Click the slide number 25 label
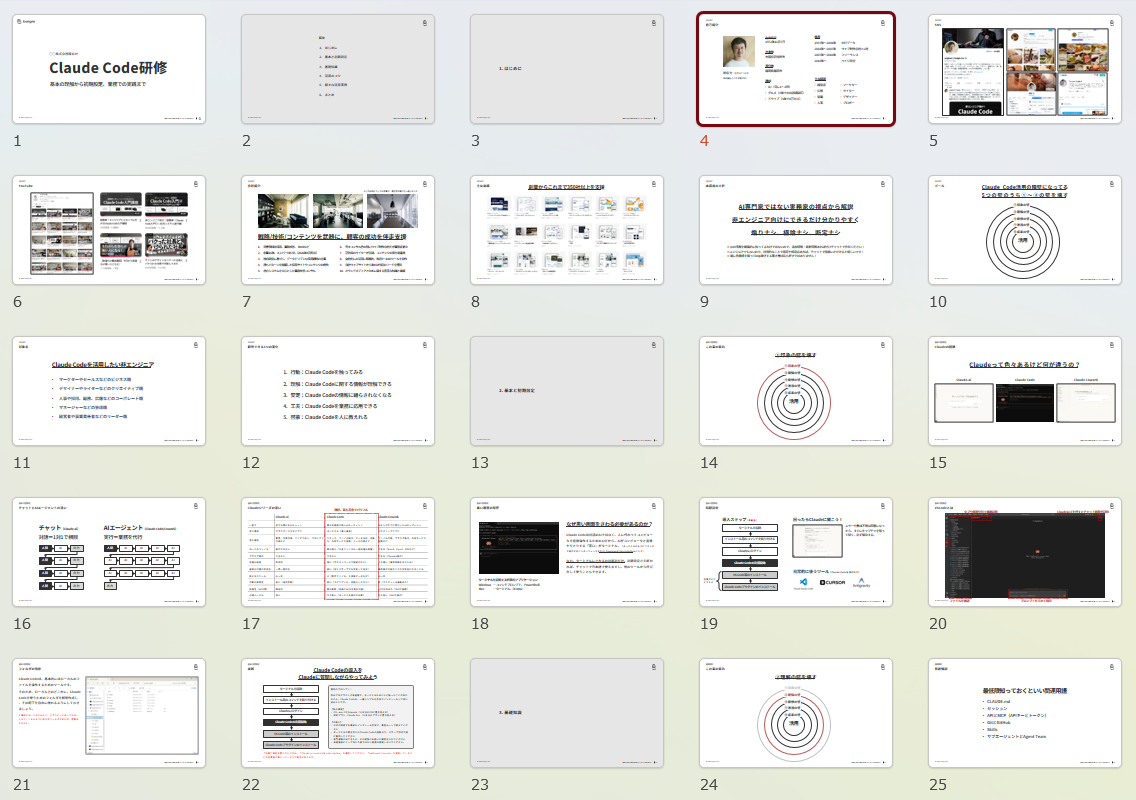The image size is (1136, 800). 937,784
